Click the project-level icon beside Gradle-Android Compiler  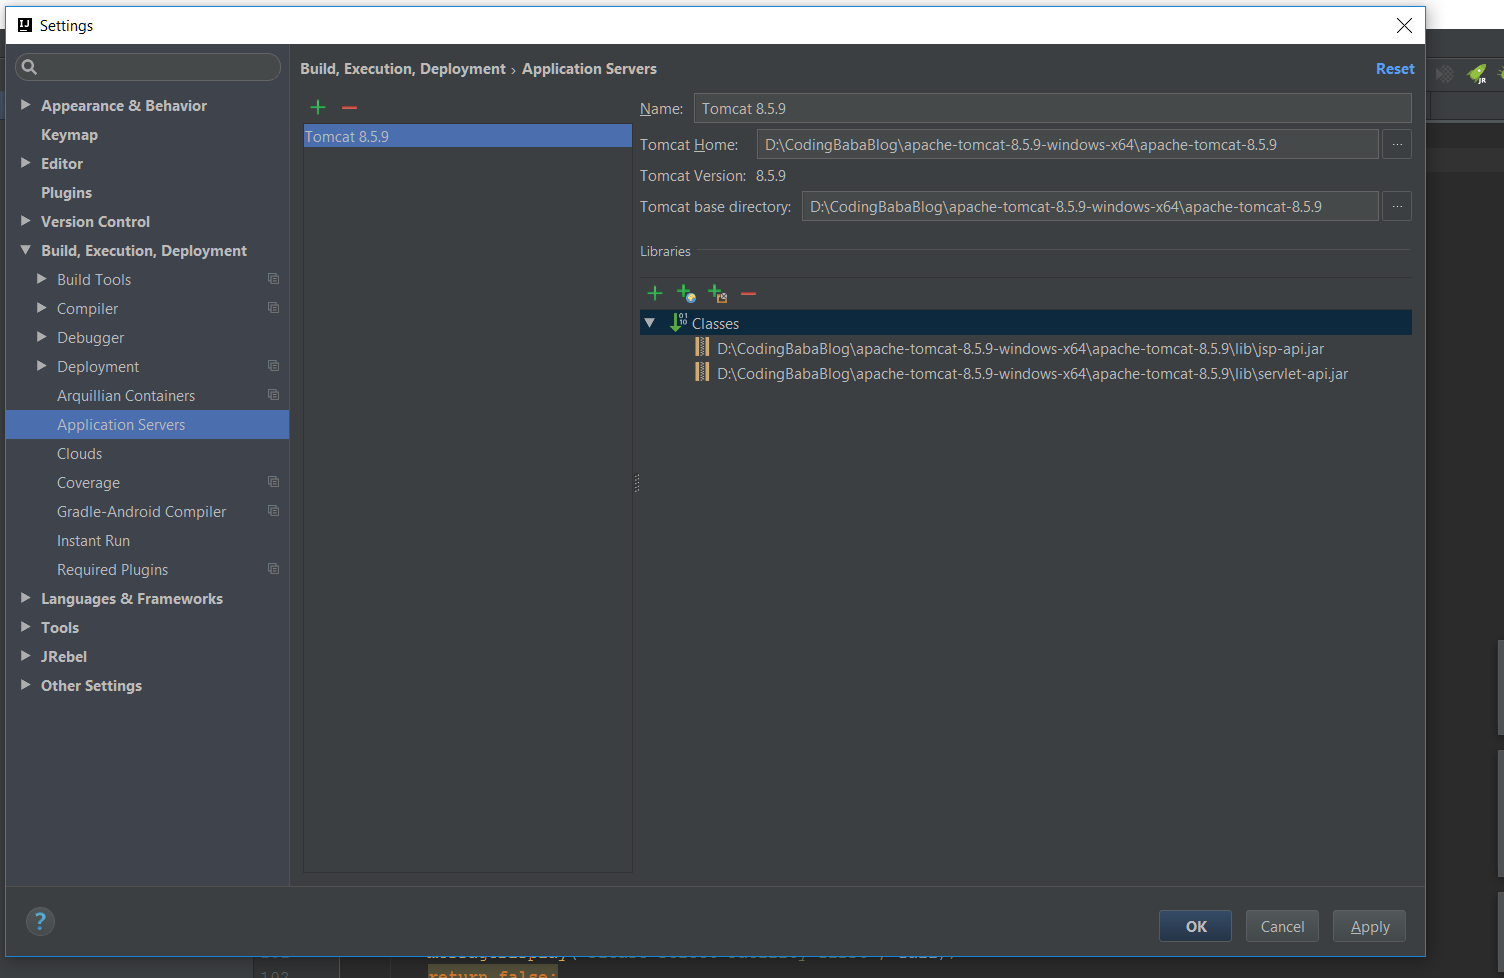[x=273, y=511]
